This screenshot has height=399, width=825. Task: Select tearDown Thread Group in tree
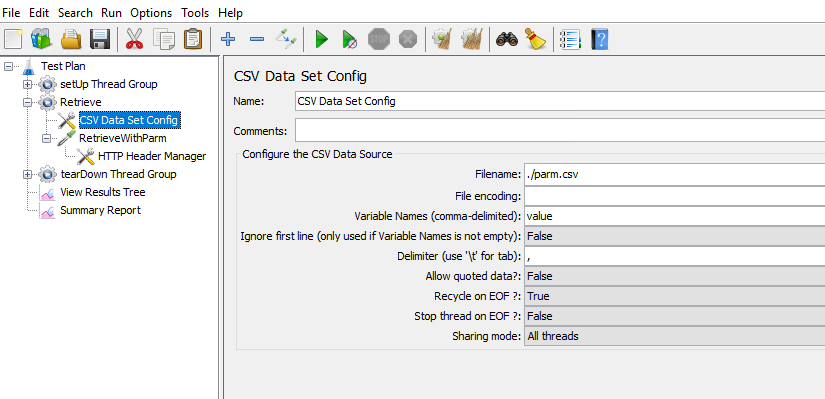(x=118, y=174)
